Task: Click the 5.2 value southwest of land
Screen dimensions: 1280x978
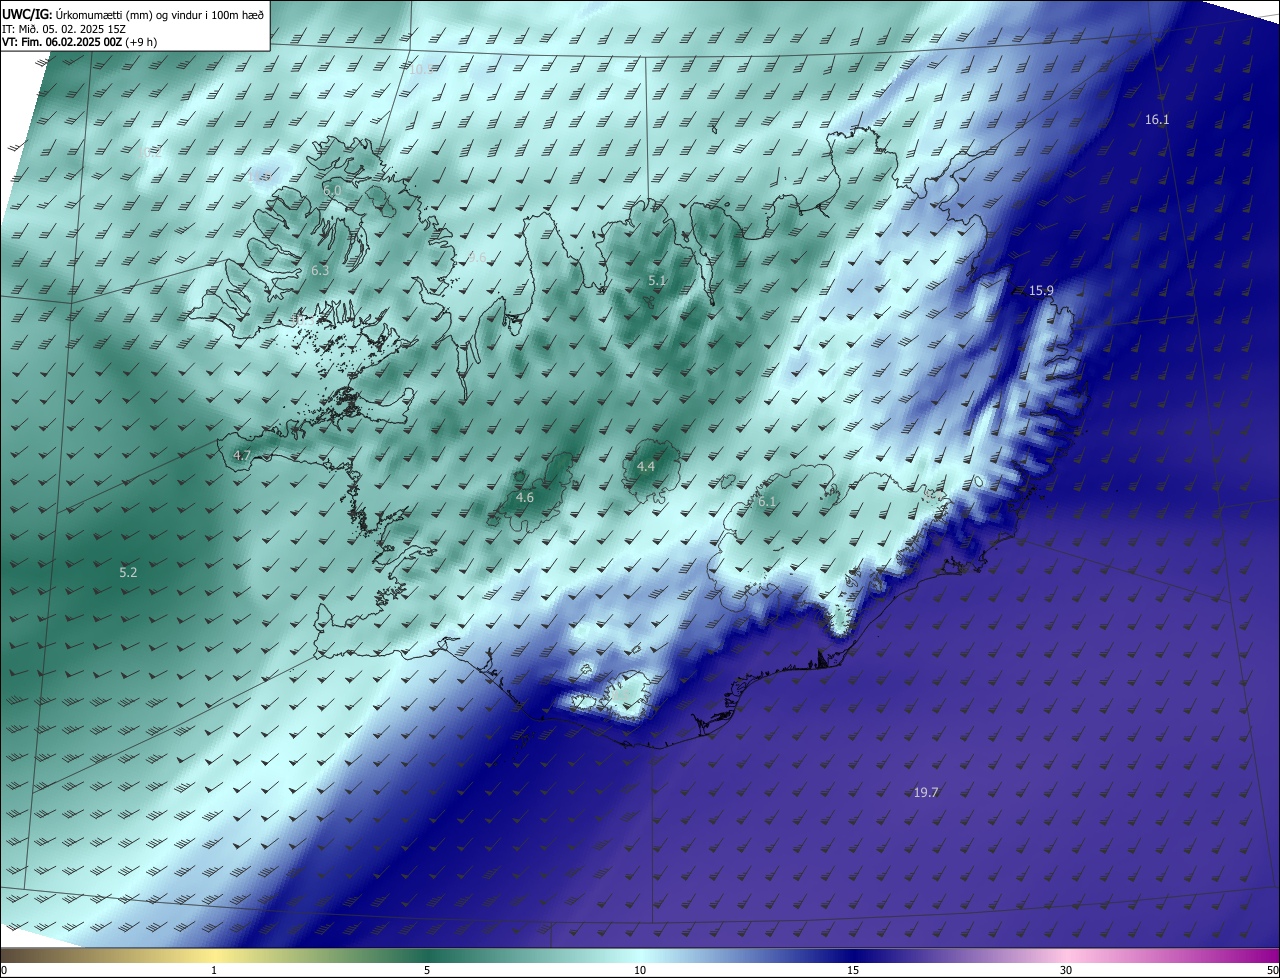Action: tap(128, 573)
